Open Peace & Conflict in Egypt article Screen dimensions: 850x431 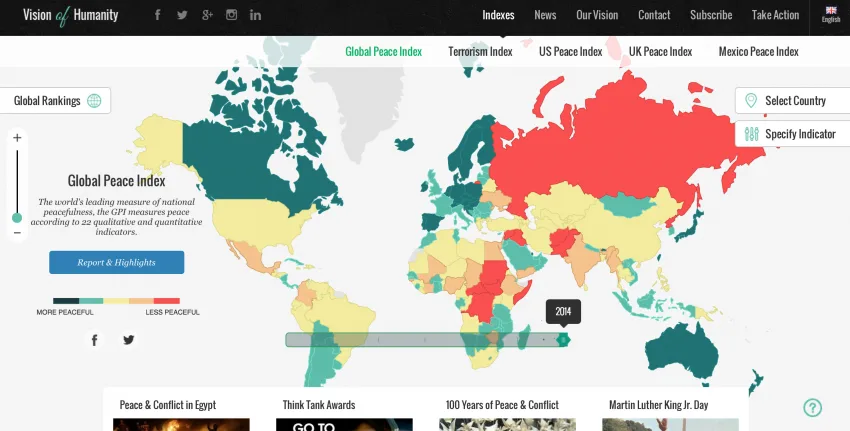click(x=168, y=405)
